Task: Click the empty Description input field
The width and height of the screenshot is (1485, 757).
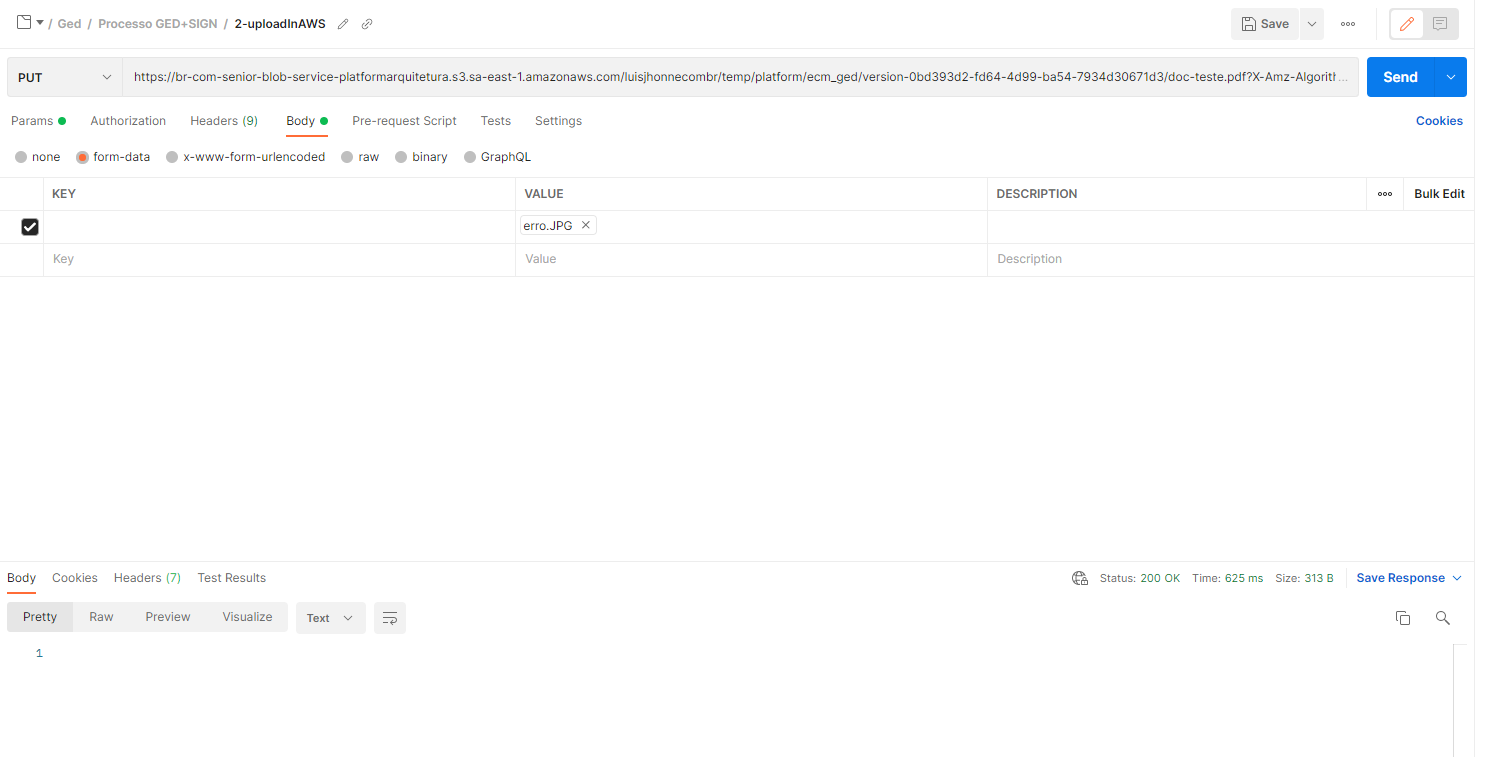Action: [x=1230, y=259]
